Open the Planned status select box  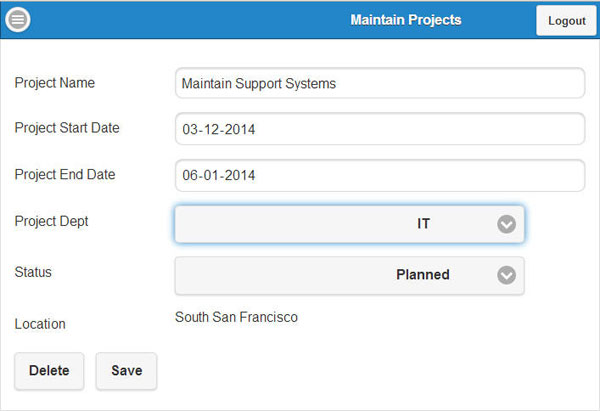click(x=349, y=275)
